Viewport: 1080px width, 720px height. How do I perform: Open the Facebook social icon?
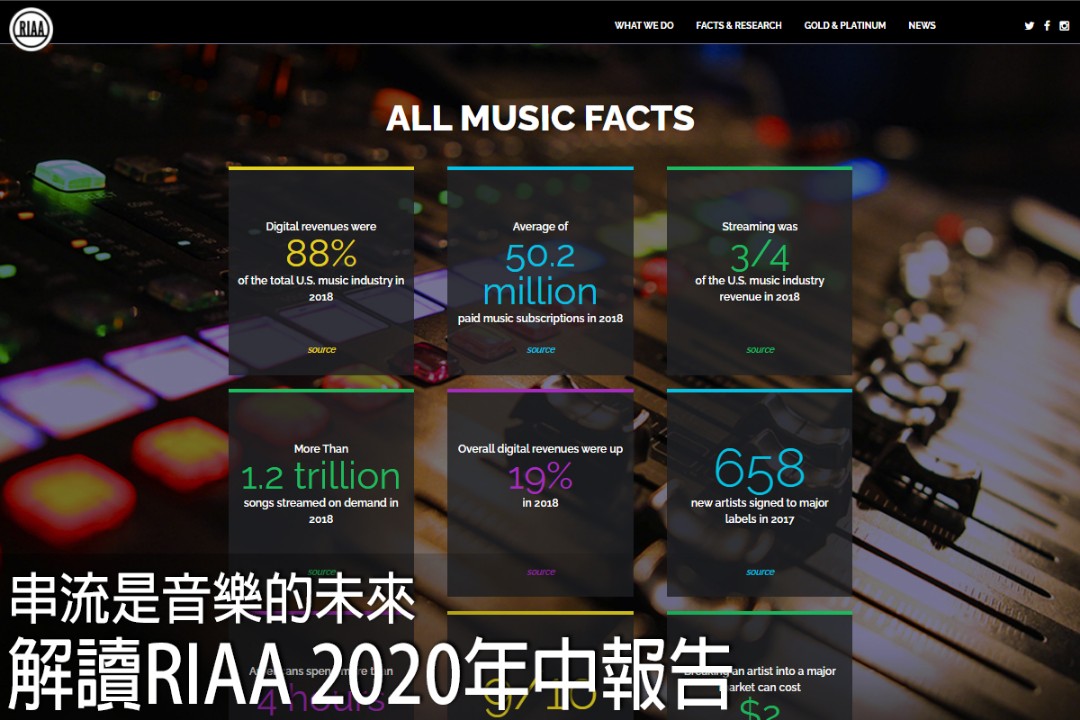click(1047, 26)
